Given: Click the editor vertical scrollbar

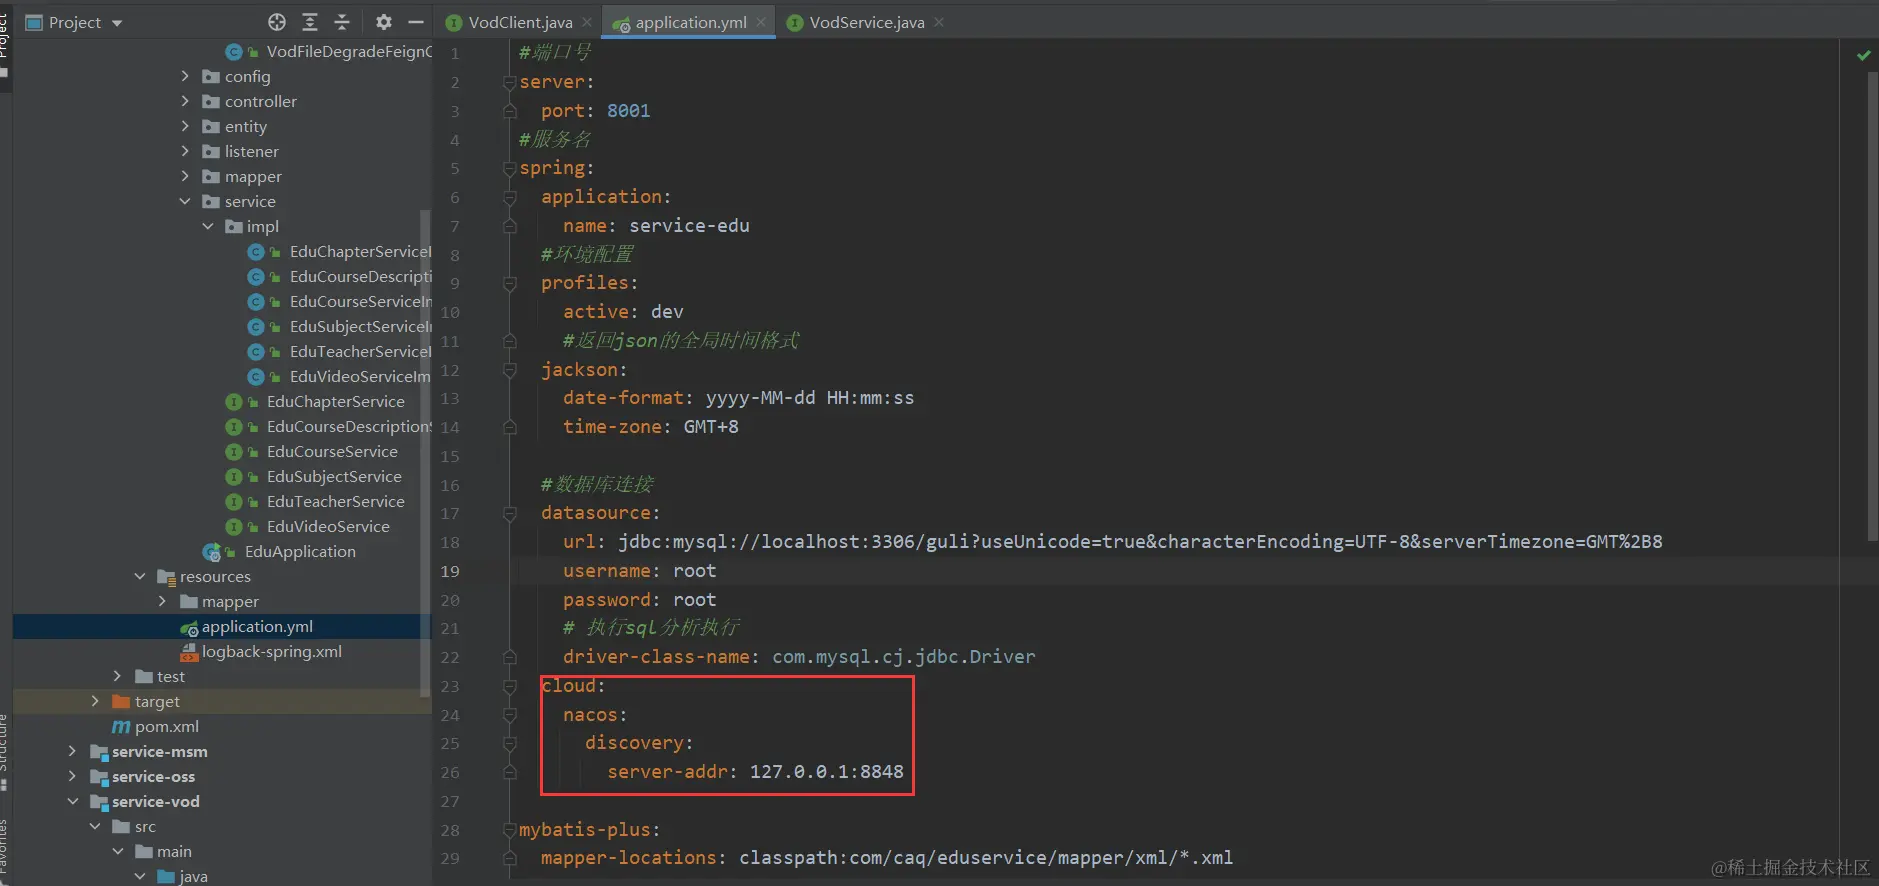Looking at the screenshot, I should tap(1872, 305).
